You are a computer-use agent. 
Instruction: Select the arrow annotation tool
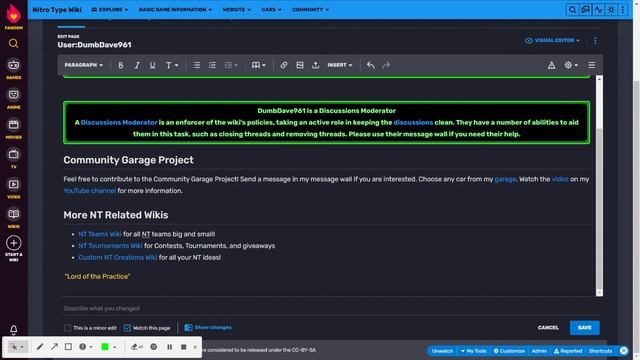[x=54, y=347]
